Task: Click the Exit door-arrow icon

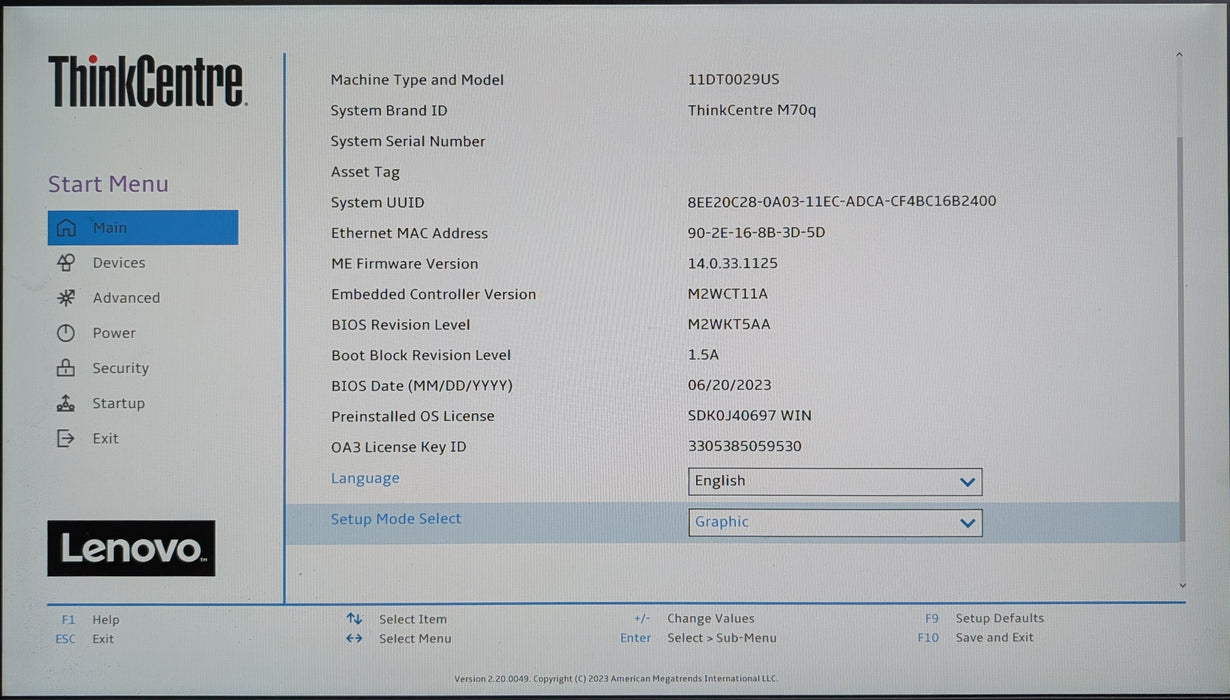Action: coord(66,438)
